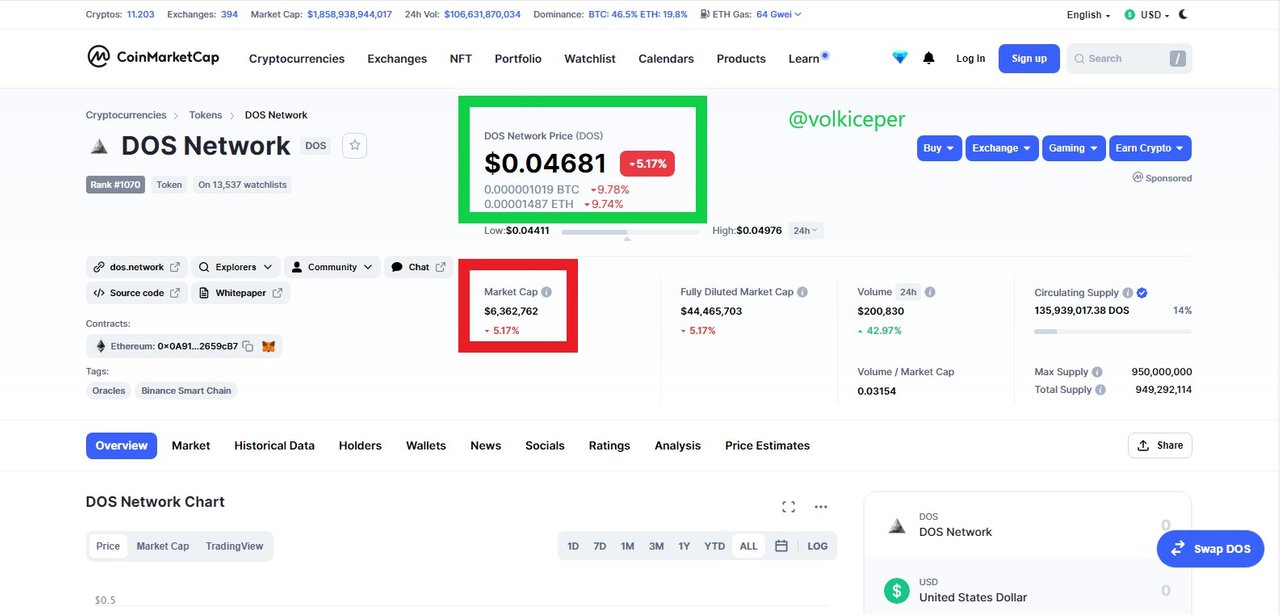1280x615 pixels.
Task: Switch to the Holders tab
Action: [x=360, y=446]
